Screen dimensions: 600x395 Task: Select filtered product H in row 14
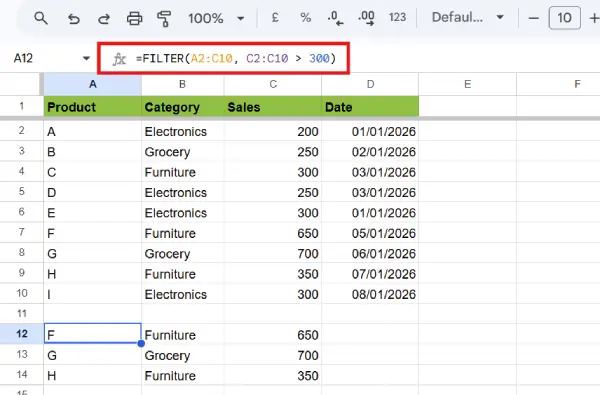[x=93, y=375]
